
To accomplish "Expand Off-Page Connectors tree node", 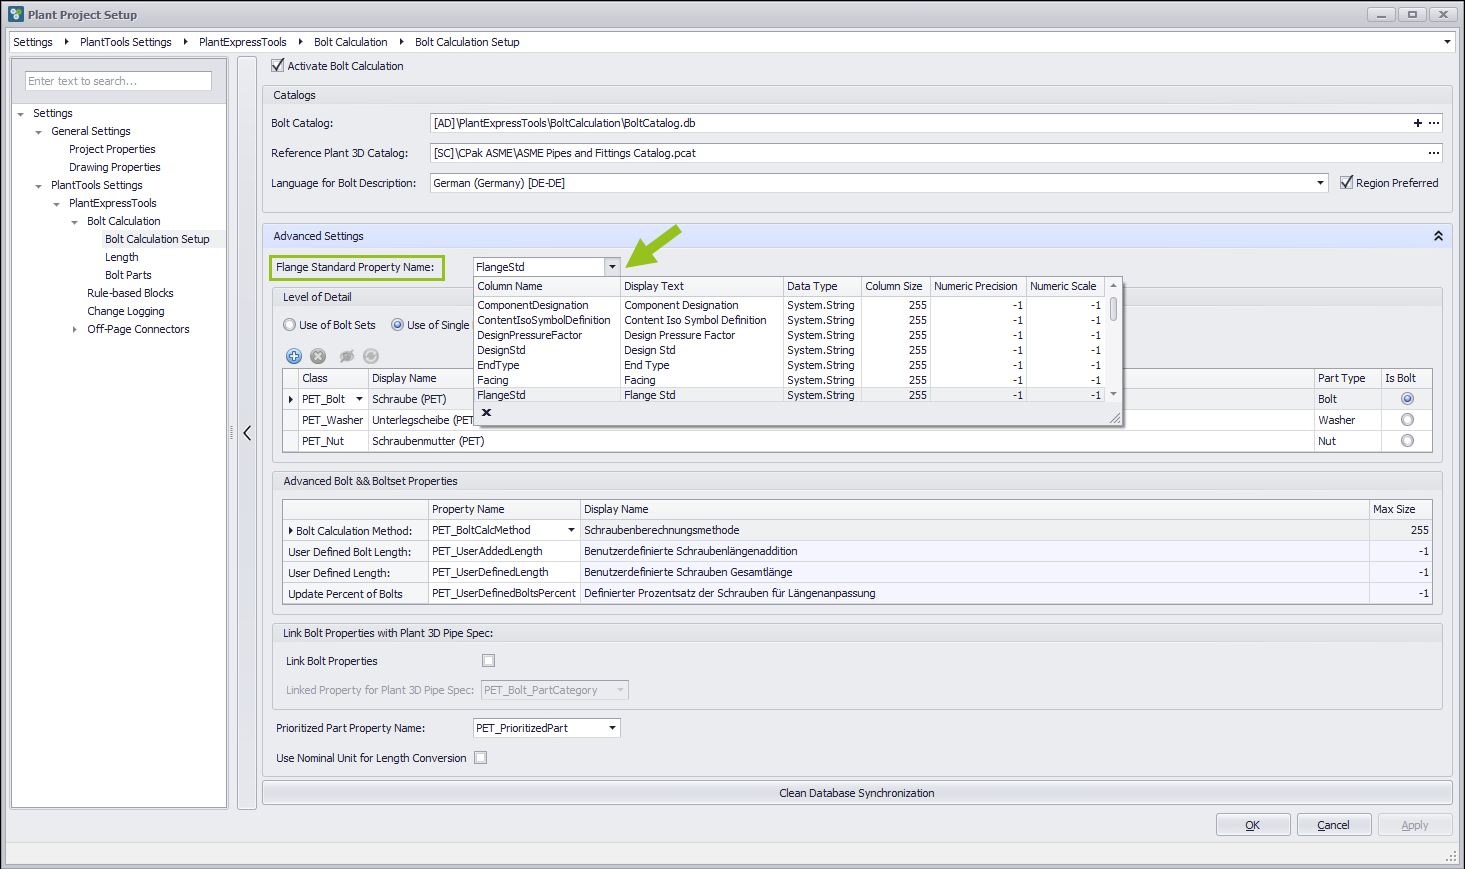I will click(75, 329).
